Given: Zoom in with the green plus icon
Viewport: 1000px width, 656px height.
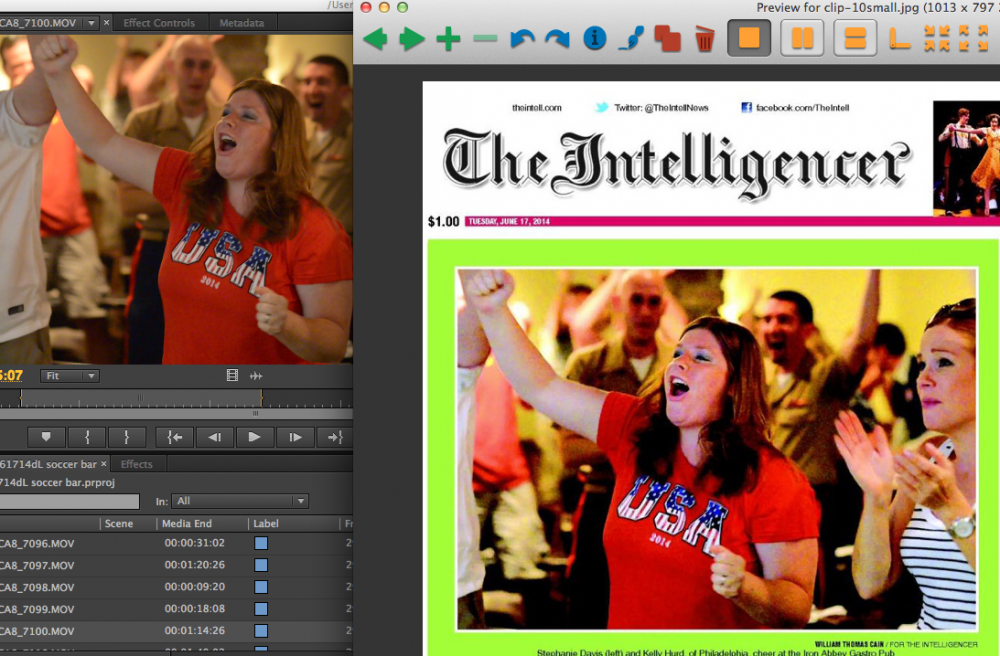Looking at the screenshot, I should coord(448,39).
